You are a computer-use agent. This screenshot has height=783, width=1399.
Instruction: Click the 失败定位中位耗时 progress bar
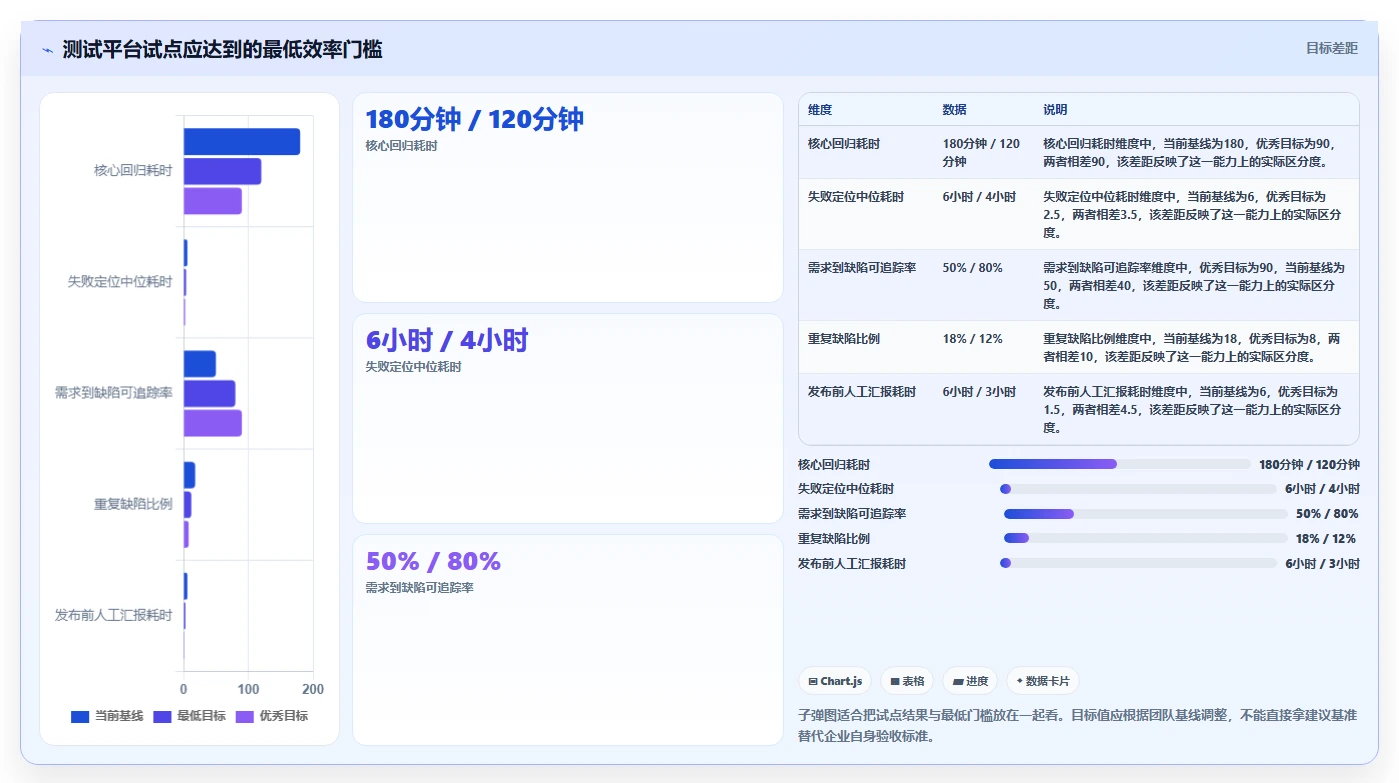coord(1138,489)
